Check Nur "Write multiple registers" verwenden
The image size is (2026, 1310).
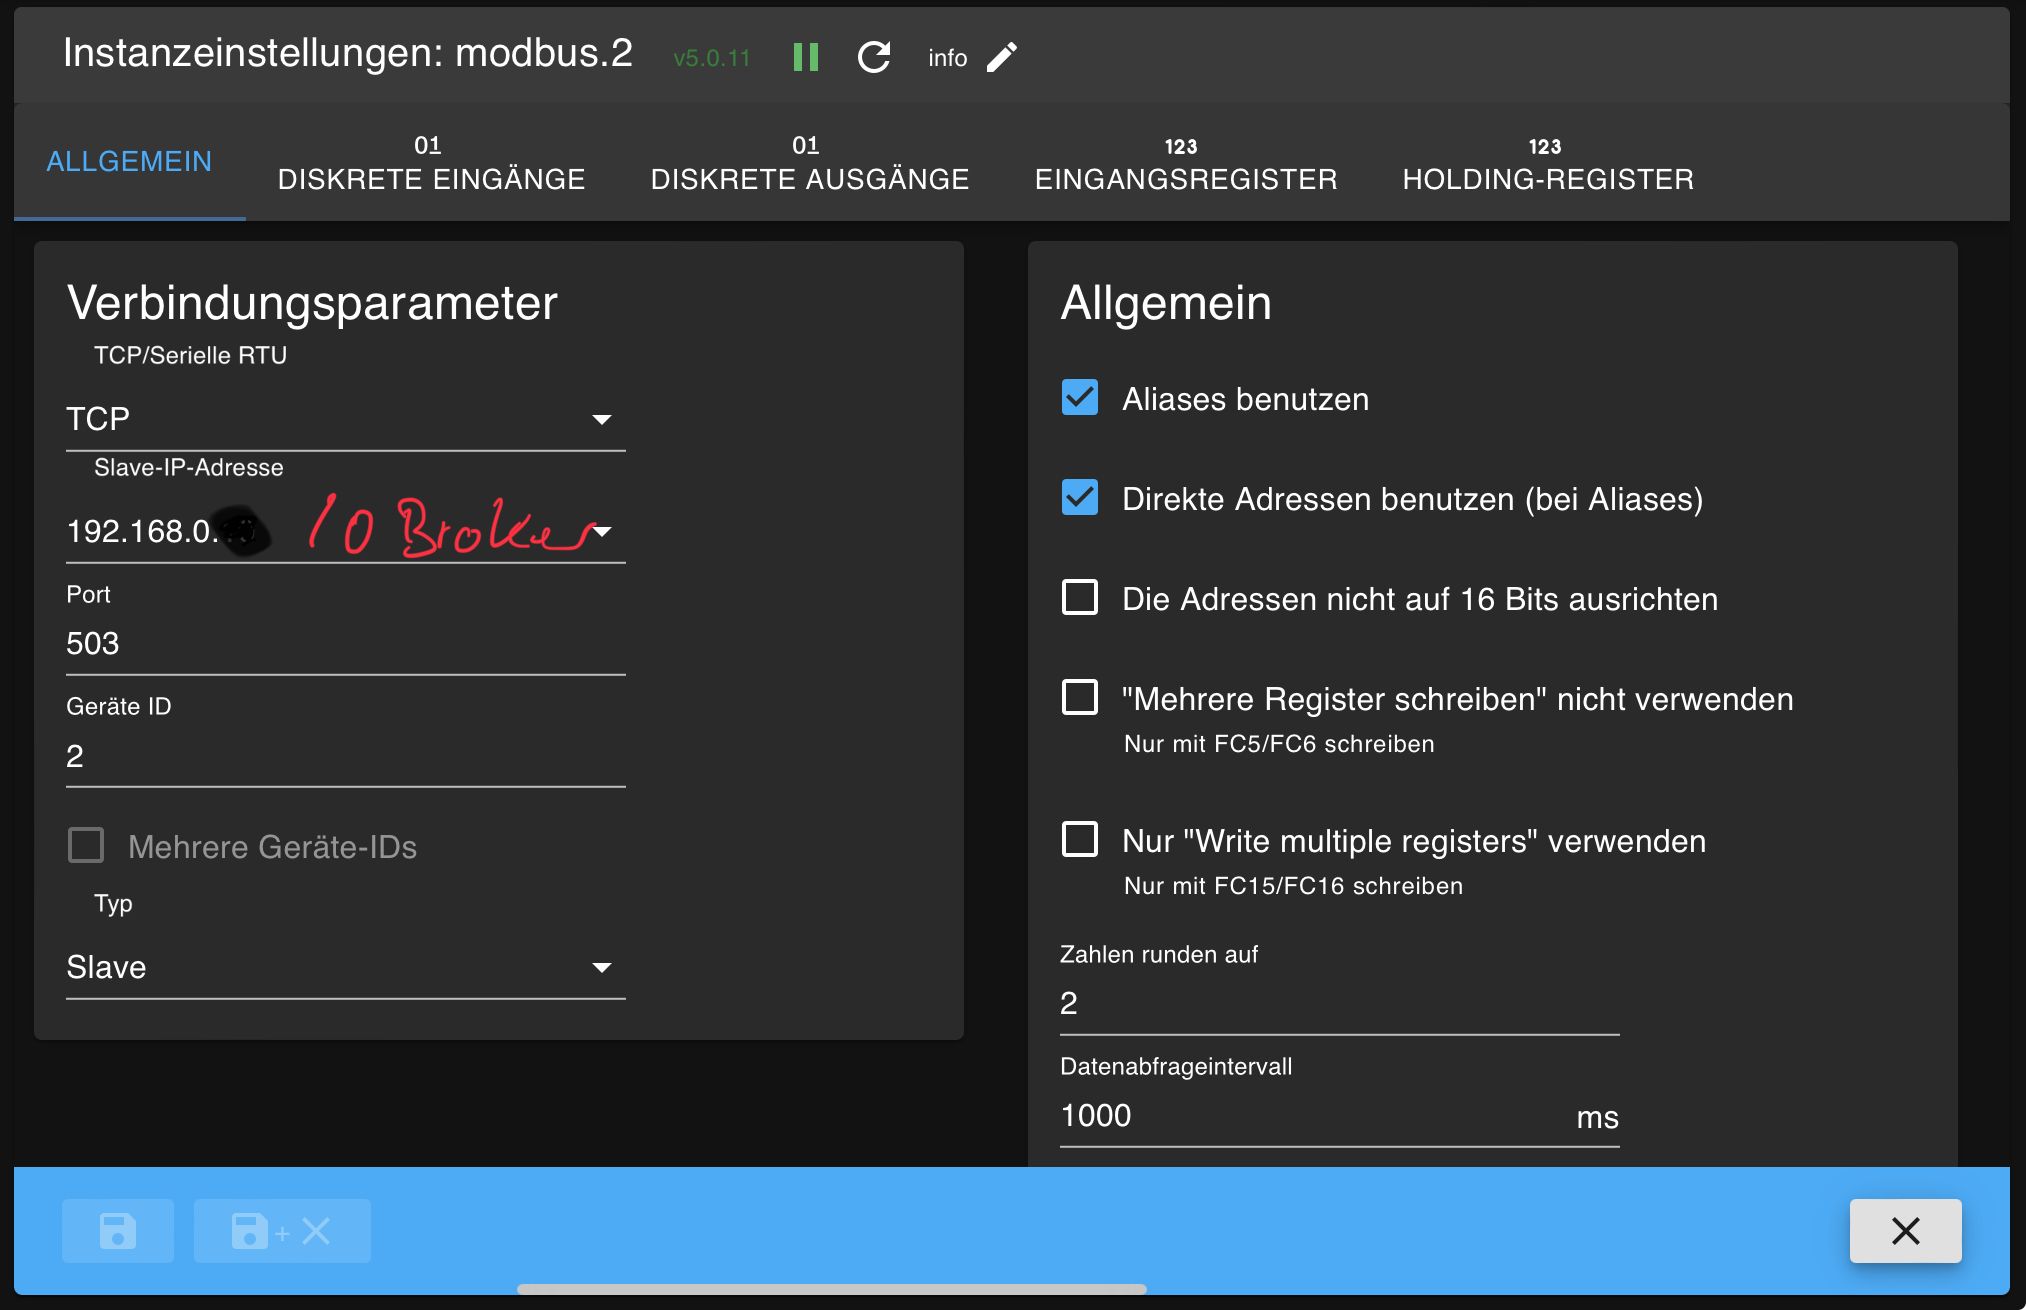click(x=1080, y=840)
